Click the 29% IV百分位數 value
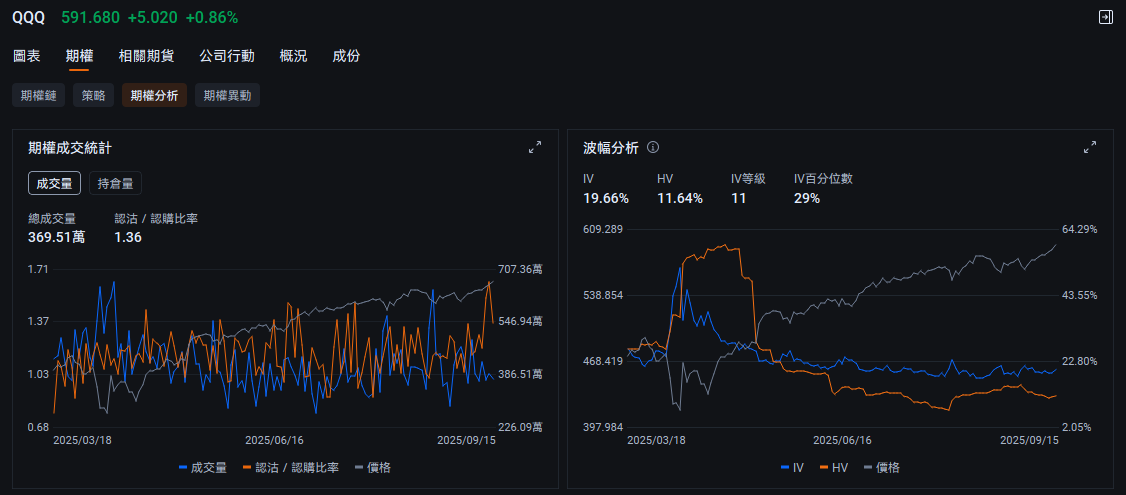 coord(807,198)
